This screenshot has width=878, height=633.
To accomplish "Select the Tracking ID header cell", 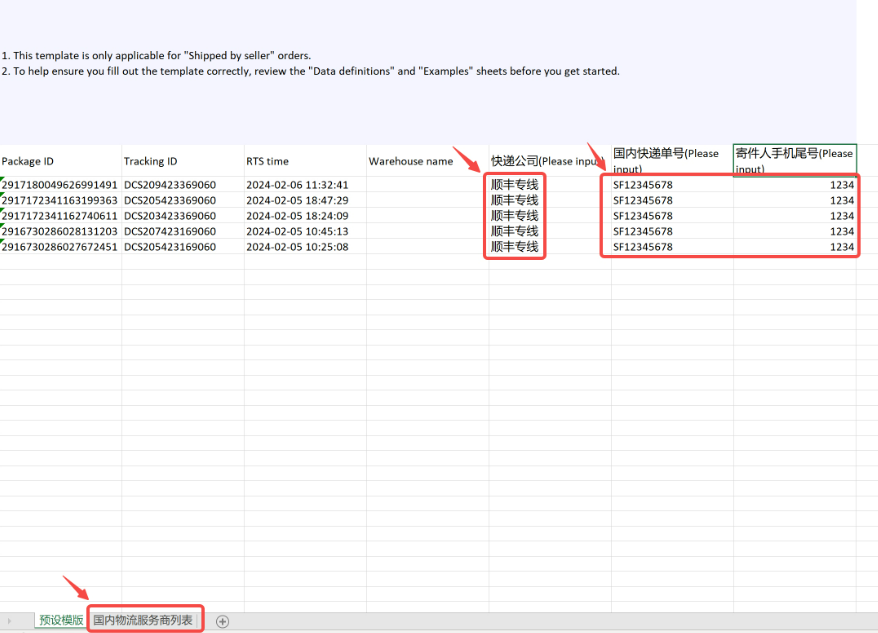I will [x=183, y=161].
